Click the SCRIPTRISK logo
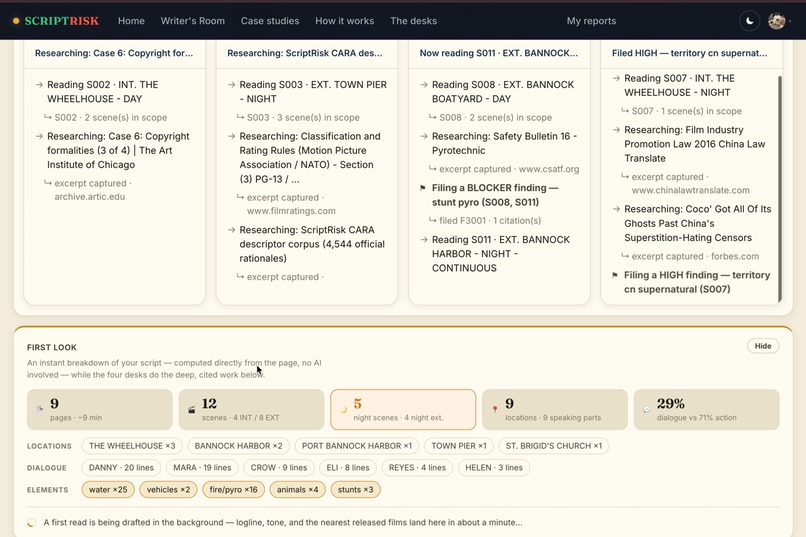This screenshot has height=537, width=806. click(62, 21)
